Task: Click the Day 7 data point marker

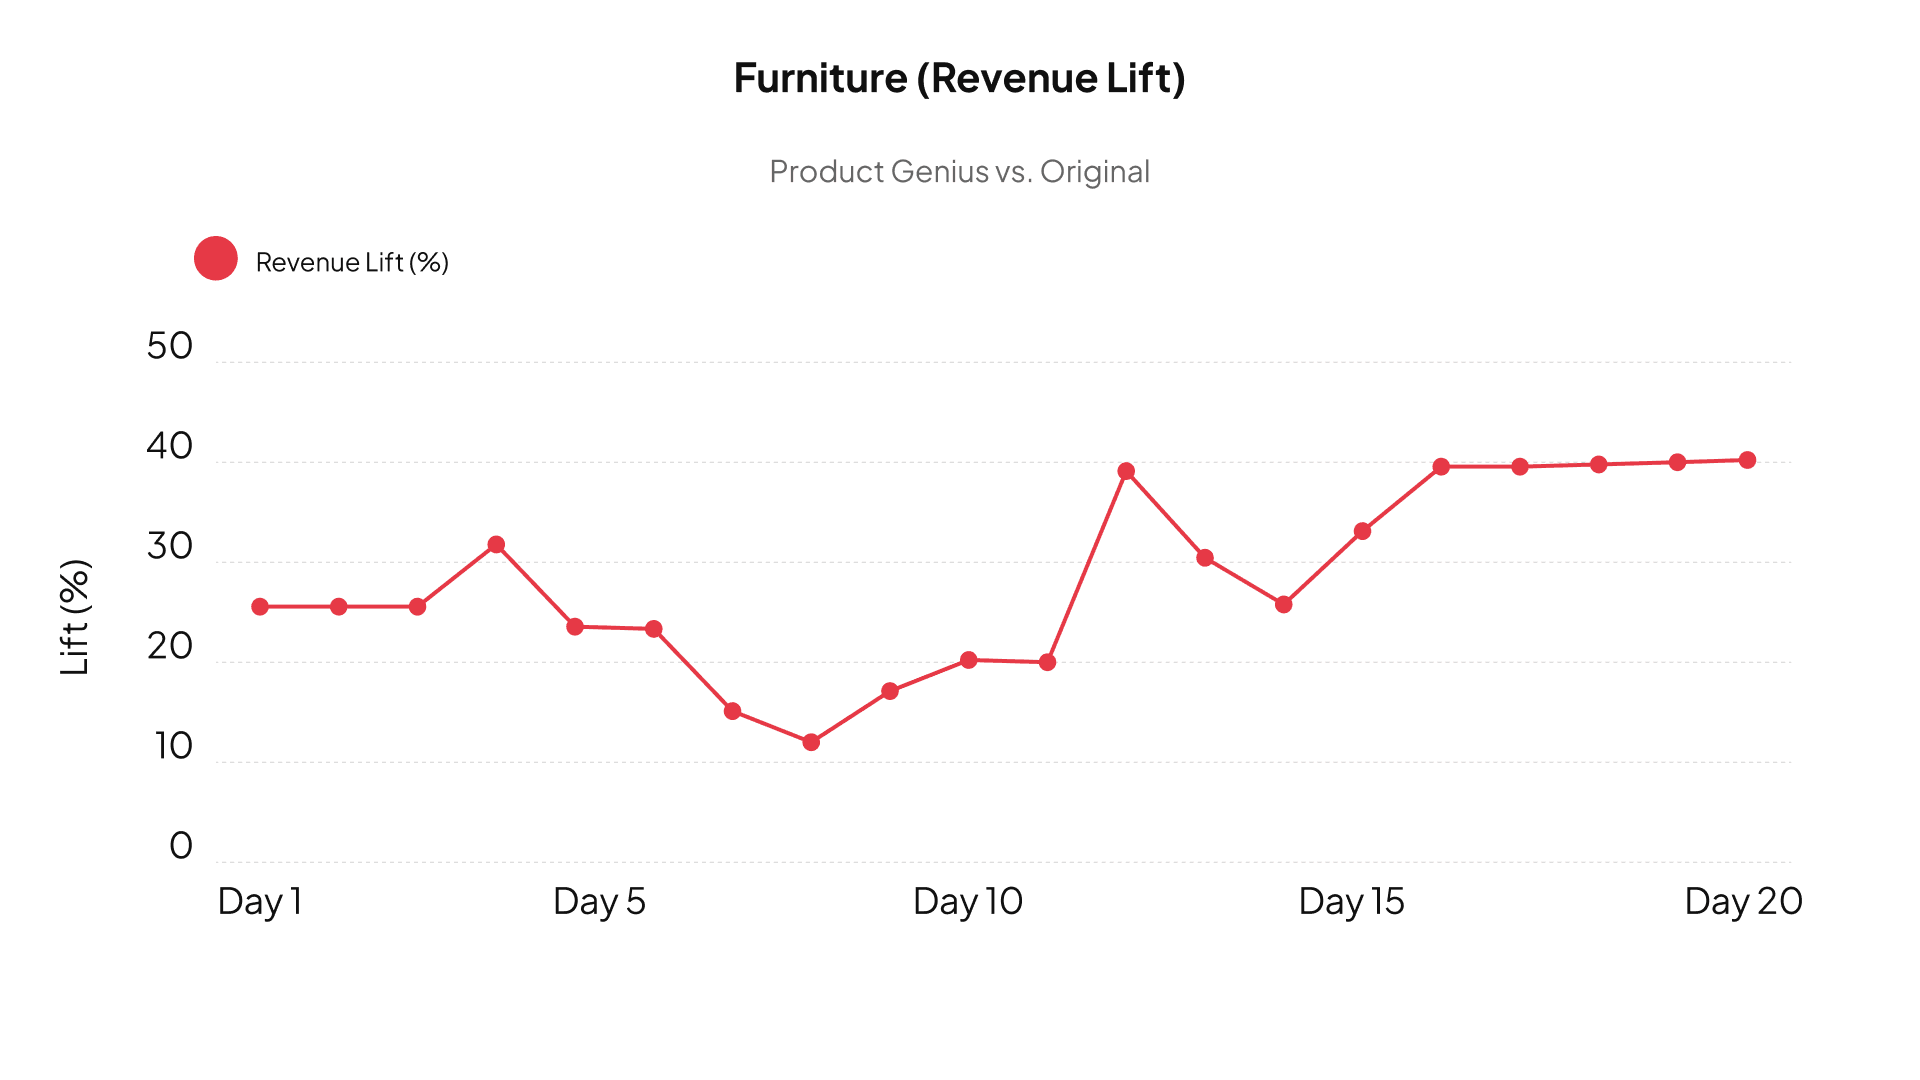Action: [x=732, y=711]
